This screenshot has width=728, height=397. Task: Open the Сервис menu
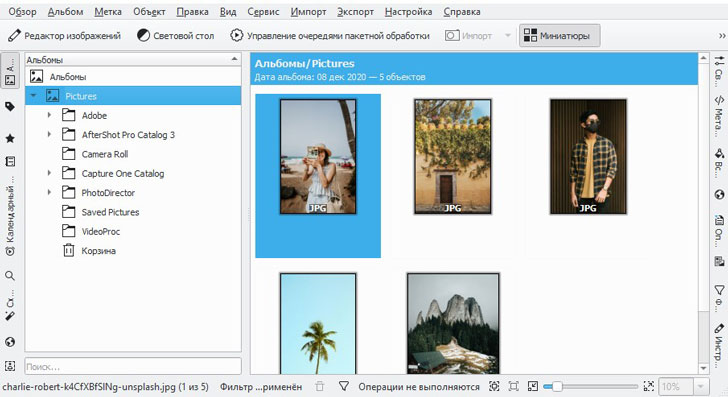tap(263, 12)
